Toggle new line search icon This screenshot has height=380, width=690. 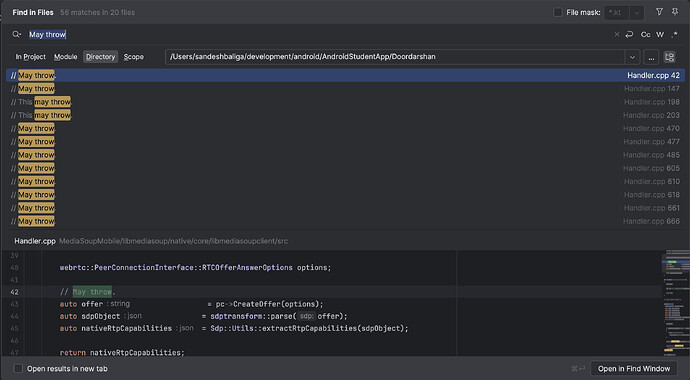tap(629, 34)
